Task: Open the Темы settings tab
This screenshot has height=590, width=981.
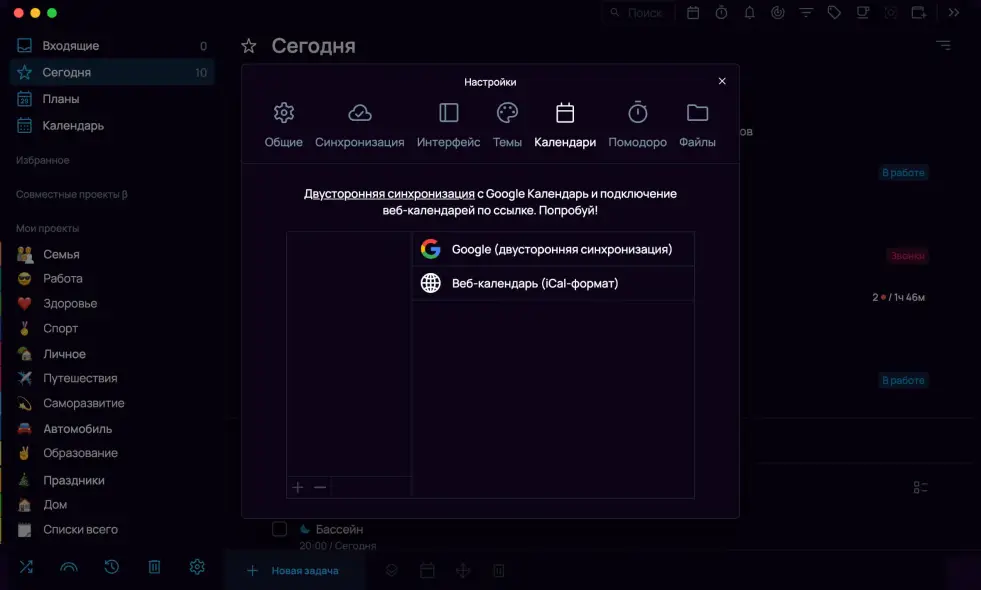Action: (x=507, y=125)
